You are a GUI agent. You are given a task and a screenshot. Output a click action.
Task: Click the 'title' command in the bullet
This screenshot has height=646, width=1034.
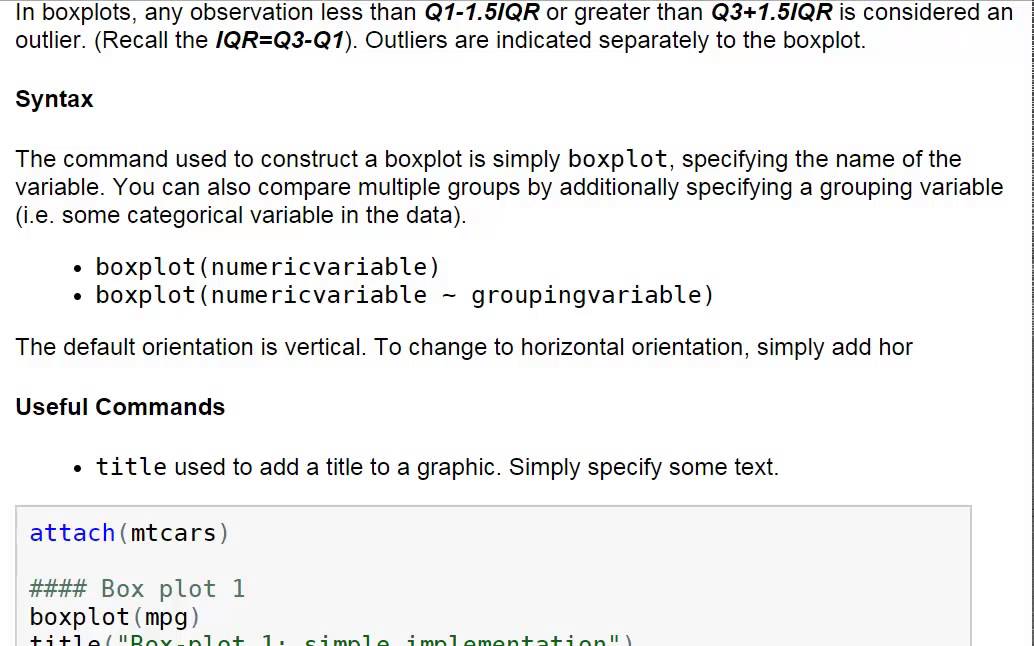[131, 467]
